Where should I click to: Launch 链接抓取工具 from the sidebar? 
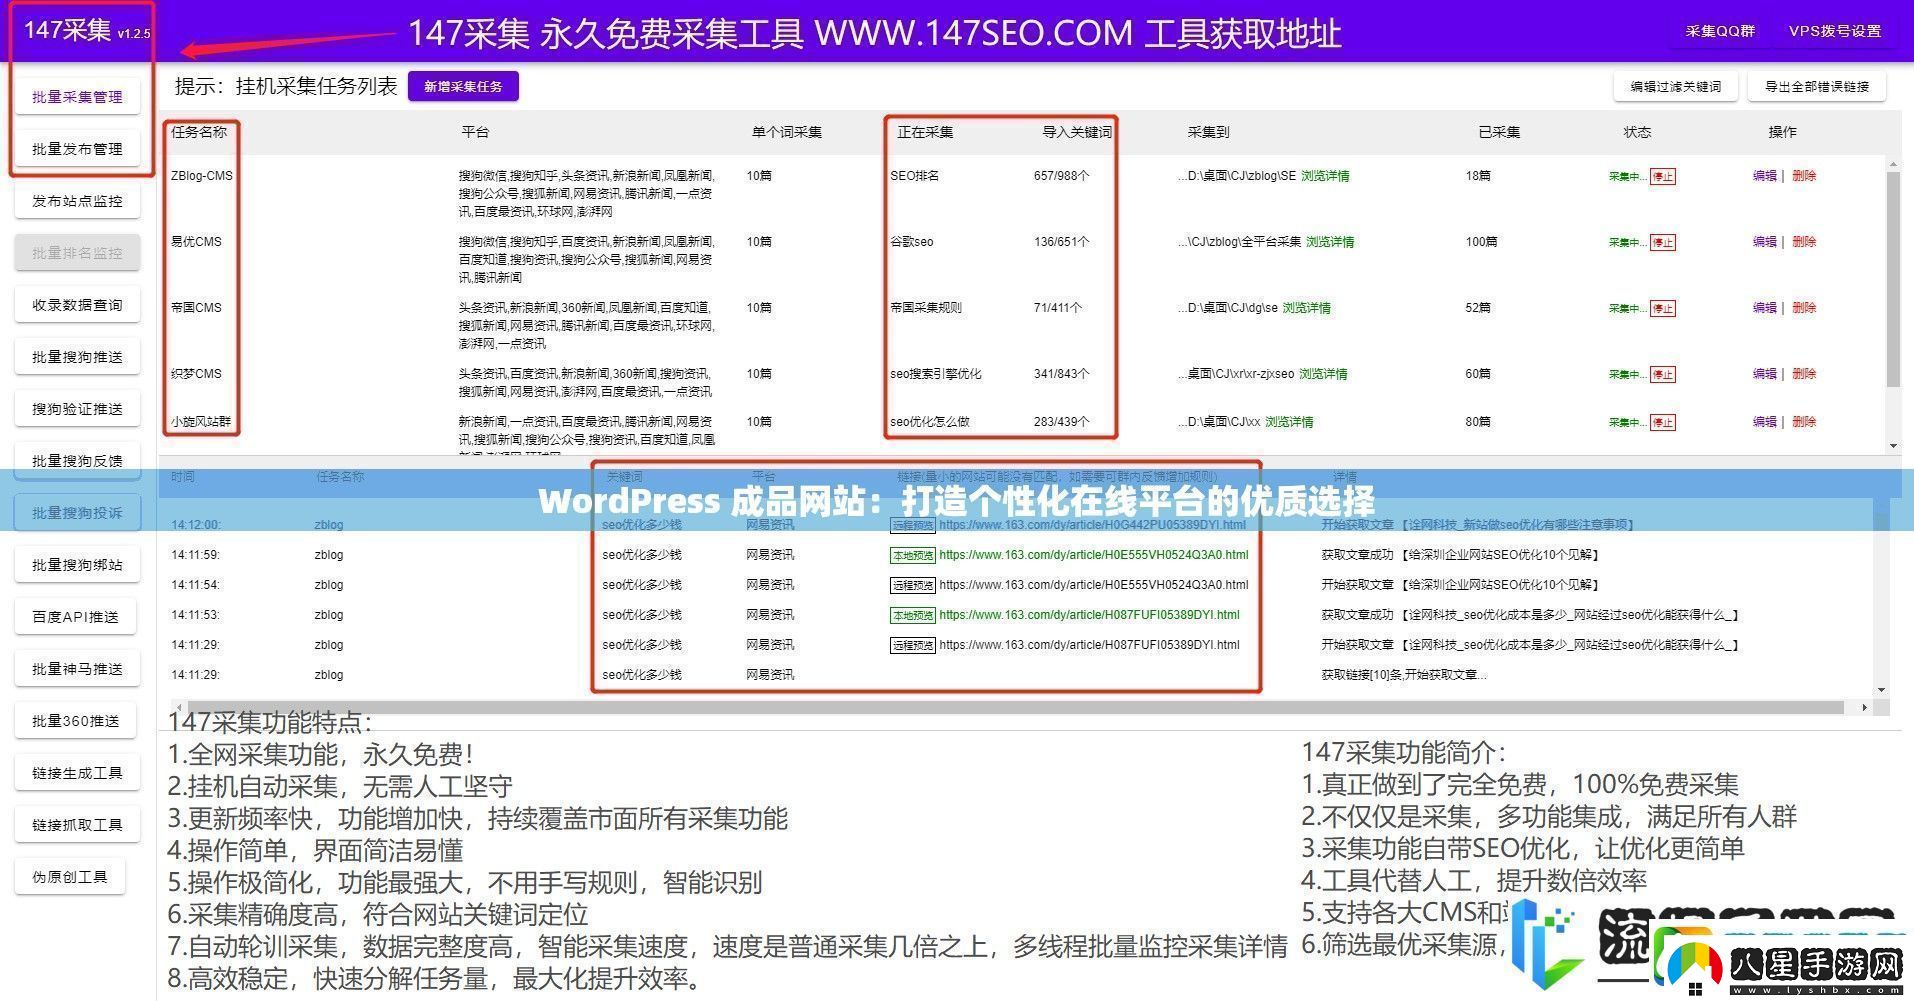(x=77, y=825)
